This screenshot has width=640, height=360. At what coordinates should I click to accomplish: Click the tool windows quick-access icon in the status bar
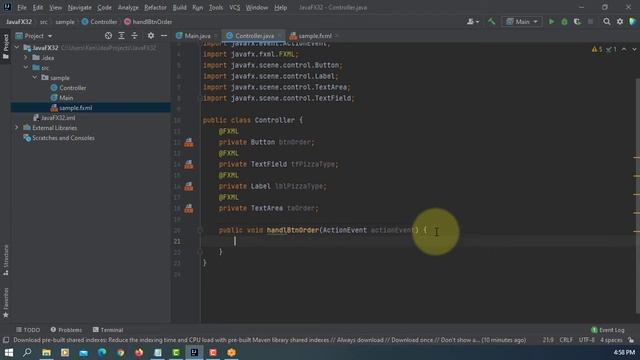pos(6,340)
